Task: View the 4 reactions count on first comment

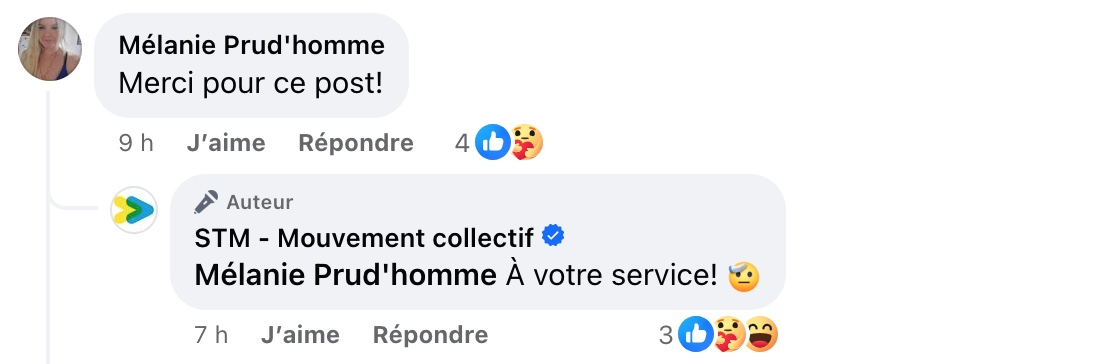Action: [461, 143]
